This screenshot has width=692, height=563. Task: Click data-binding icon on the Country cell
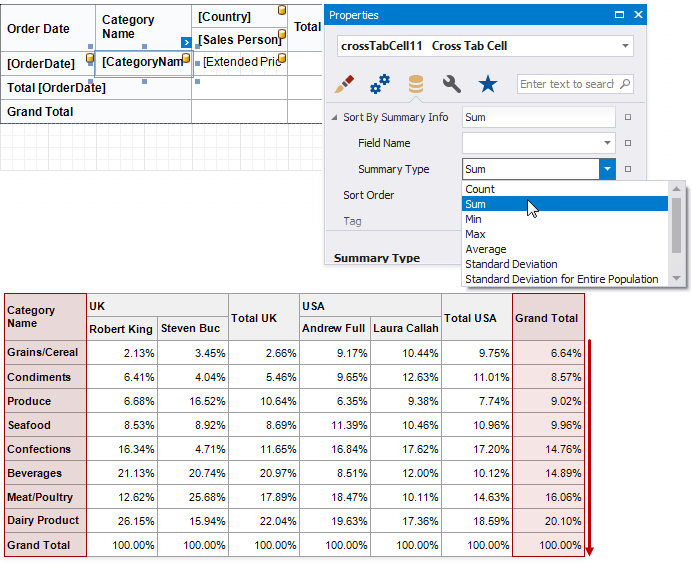(x=281, y=12)
